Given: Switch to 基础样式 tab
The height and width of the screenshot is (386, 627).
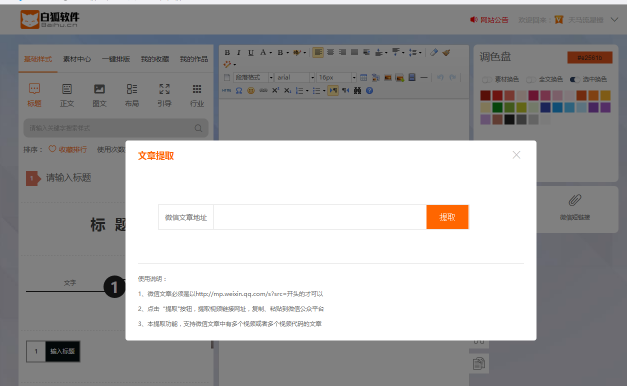Looking at the screenshot, I should (x=38, y=59).
